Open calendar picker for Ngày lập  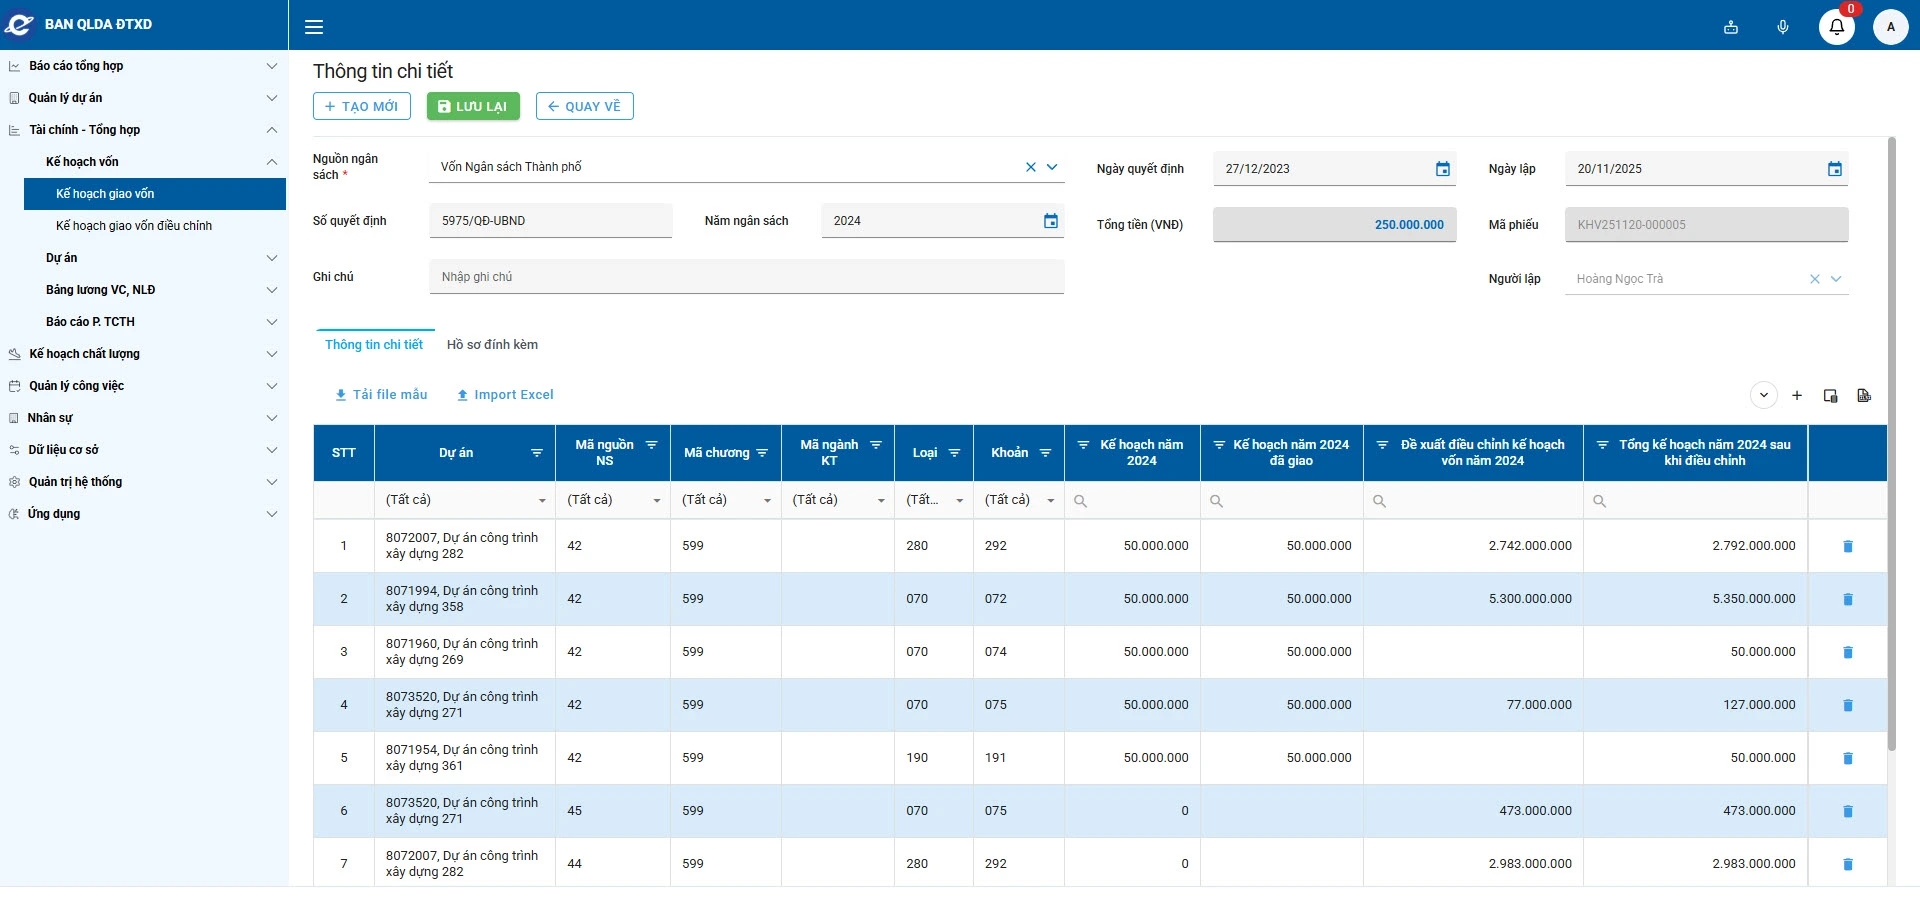[x=1834, y=169]
